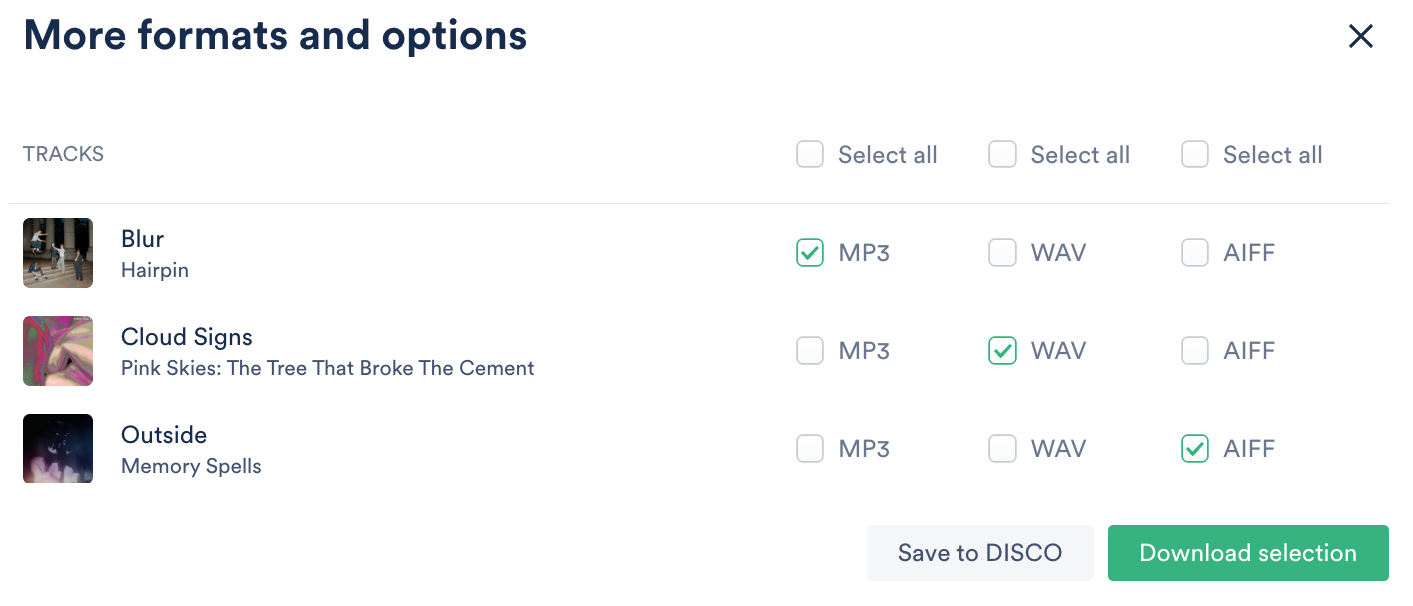Select all tracks in WAV column
1413x606 pixels.
click(1002, 155)
